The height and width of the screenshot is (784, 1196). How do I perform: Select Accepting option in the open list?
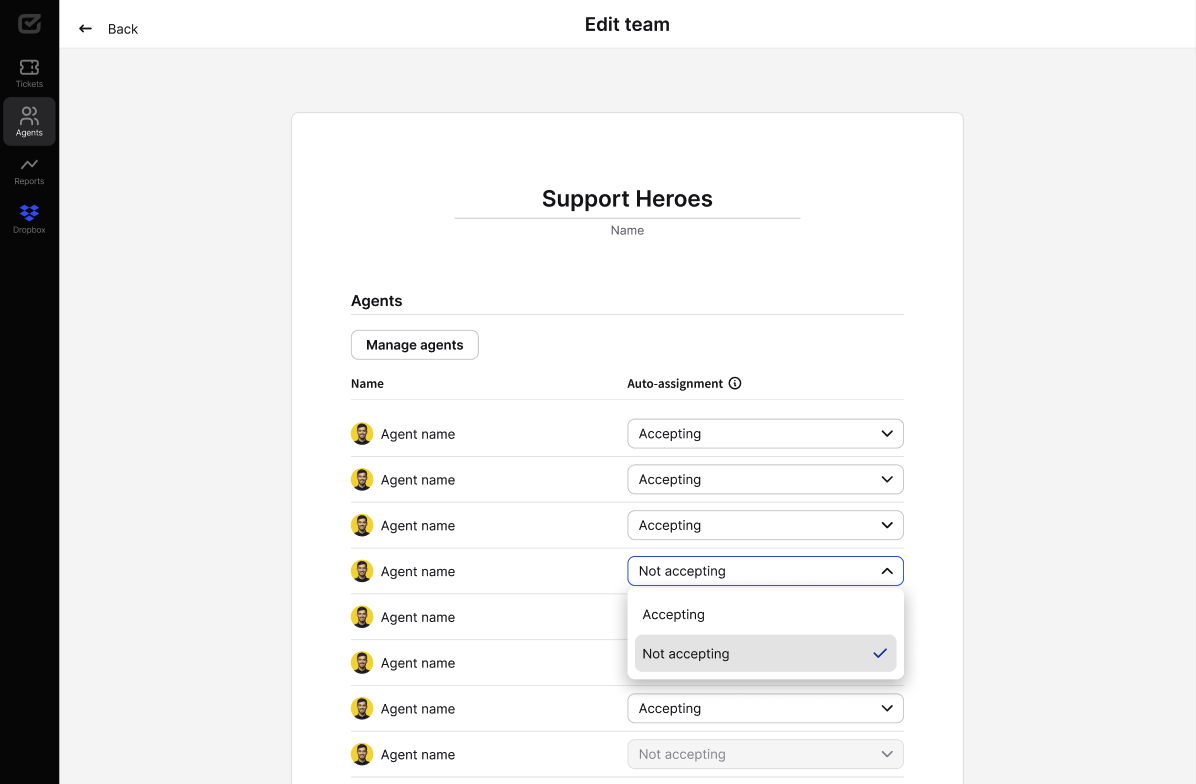(765, 615)
